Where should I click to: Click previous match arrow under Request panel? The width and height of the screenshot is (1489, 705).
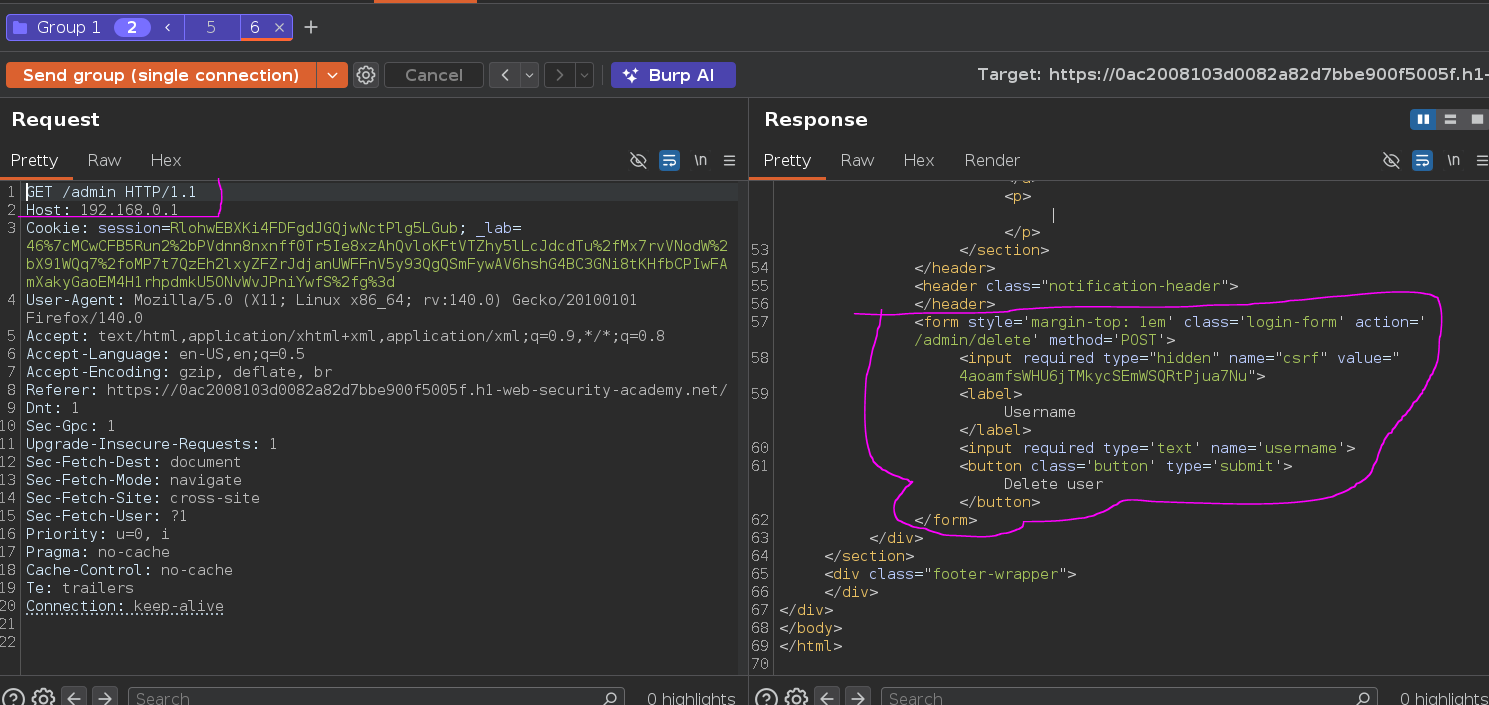pyautogui.click(x=74, y=698)
